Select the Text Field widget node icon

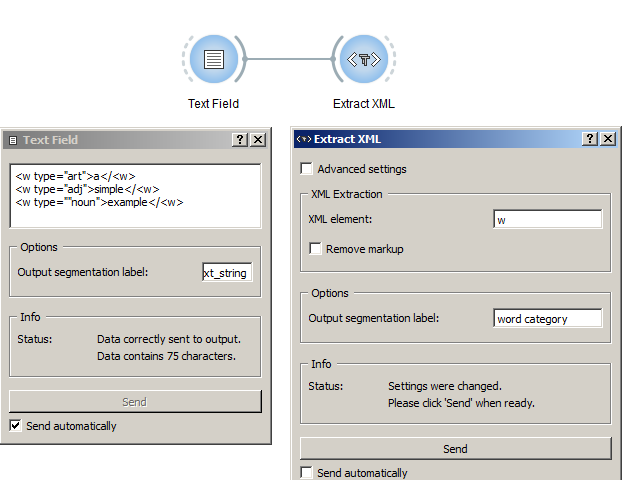pos(214,59)
